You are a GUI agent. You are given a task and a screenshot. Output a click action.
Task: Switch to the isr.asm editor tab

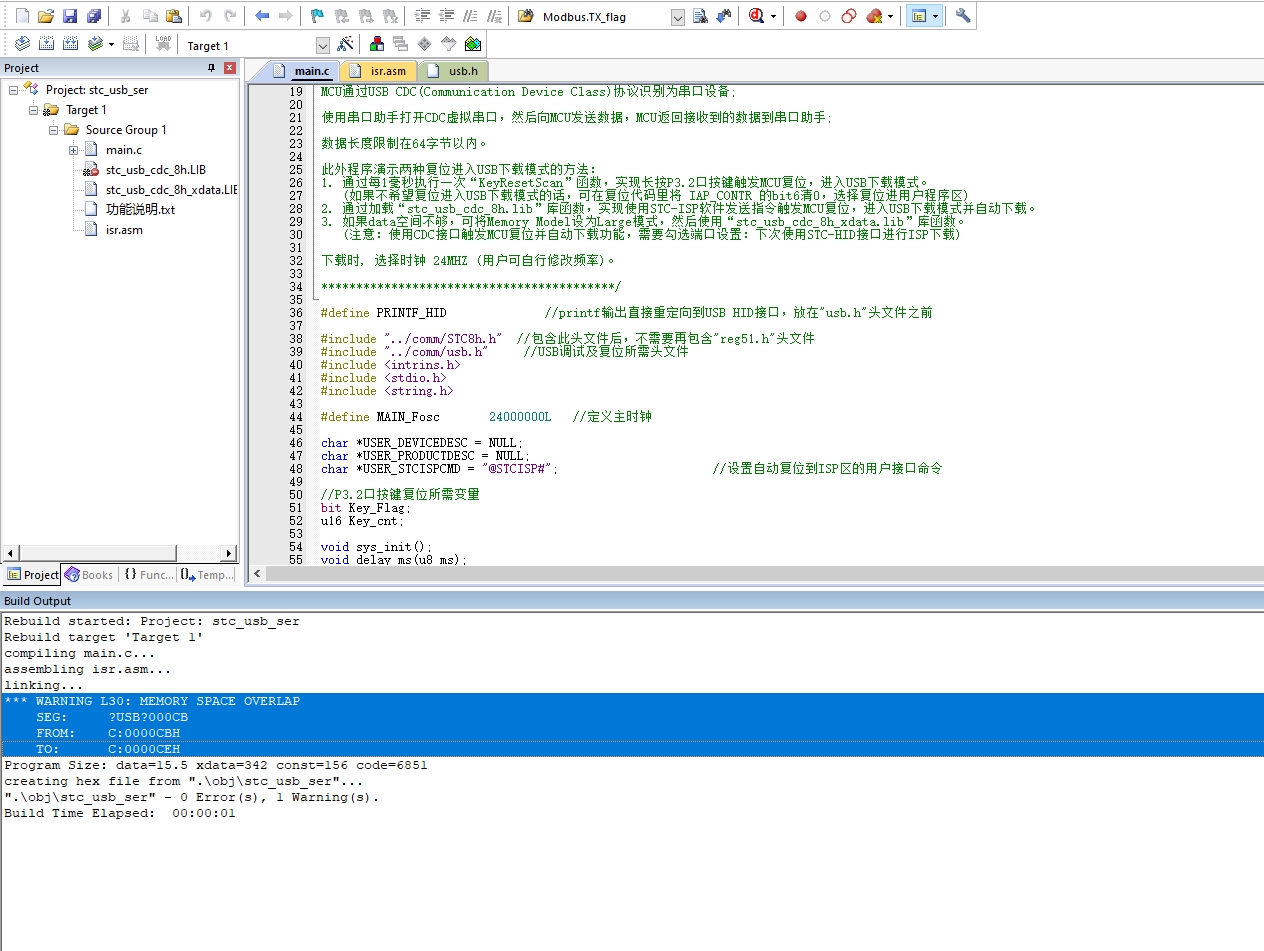(378, 71)
